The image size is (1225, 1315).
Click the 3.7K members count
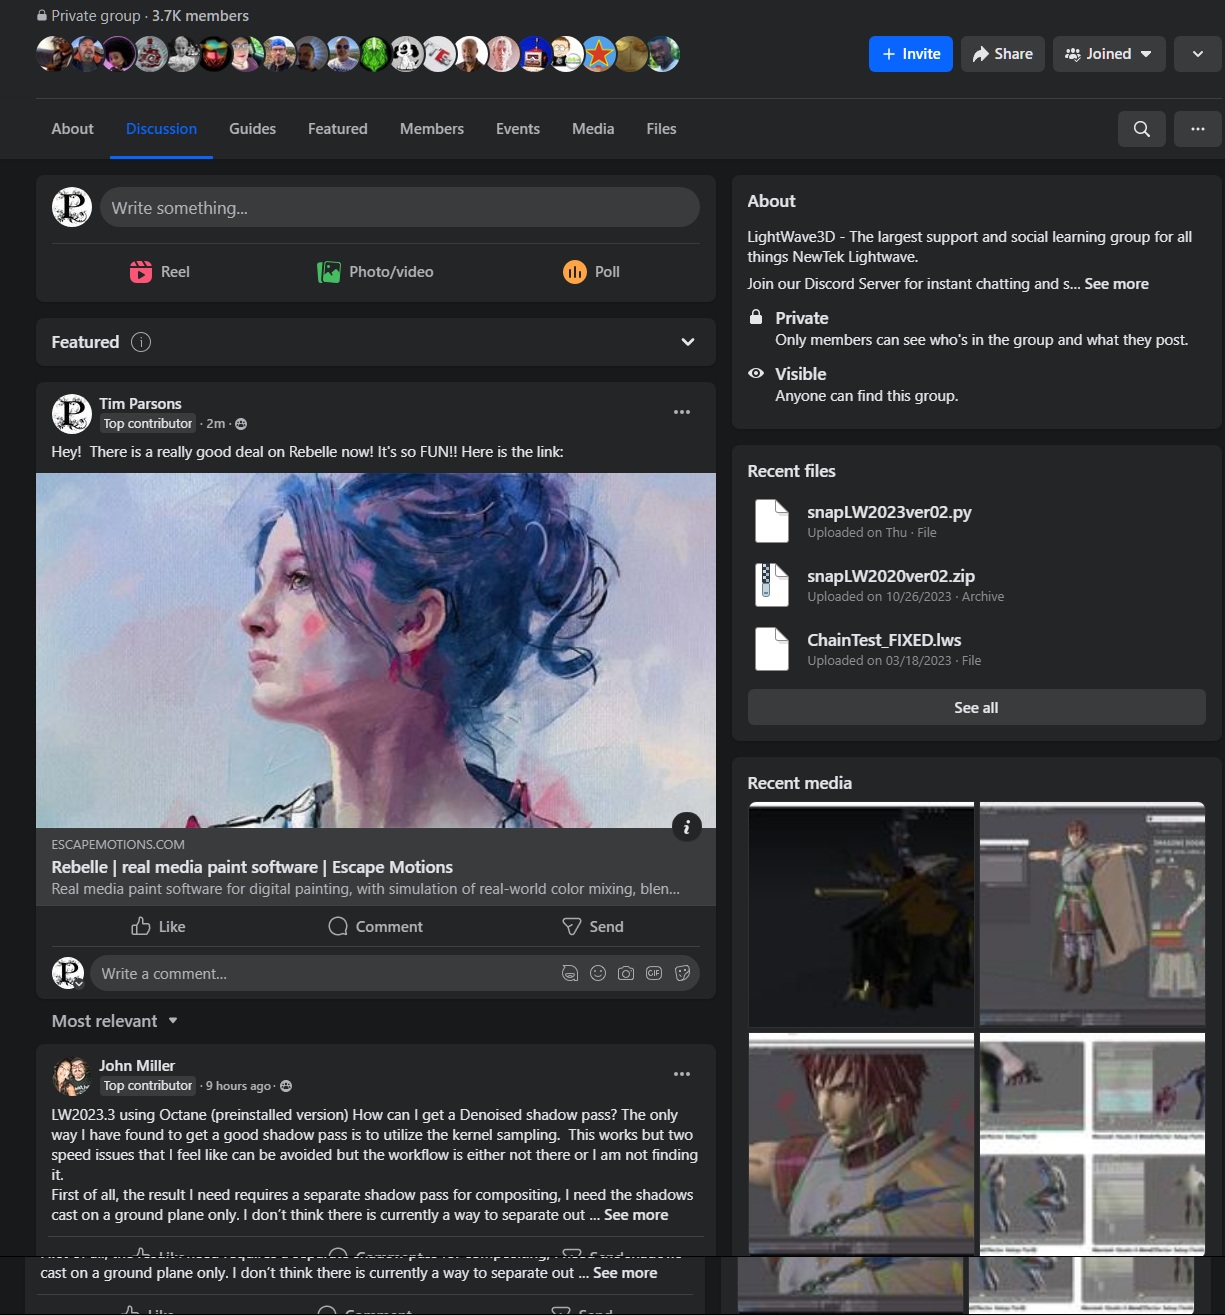[200, 16]
